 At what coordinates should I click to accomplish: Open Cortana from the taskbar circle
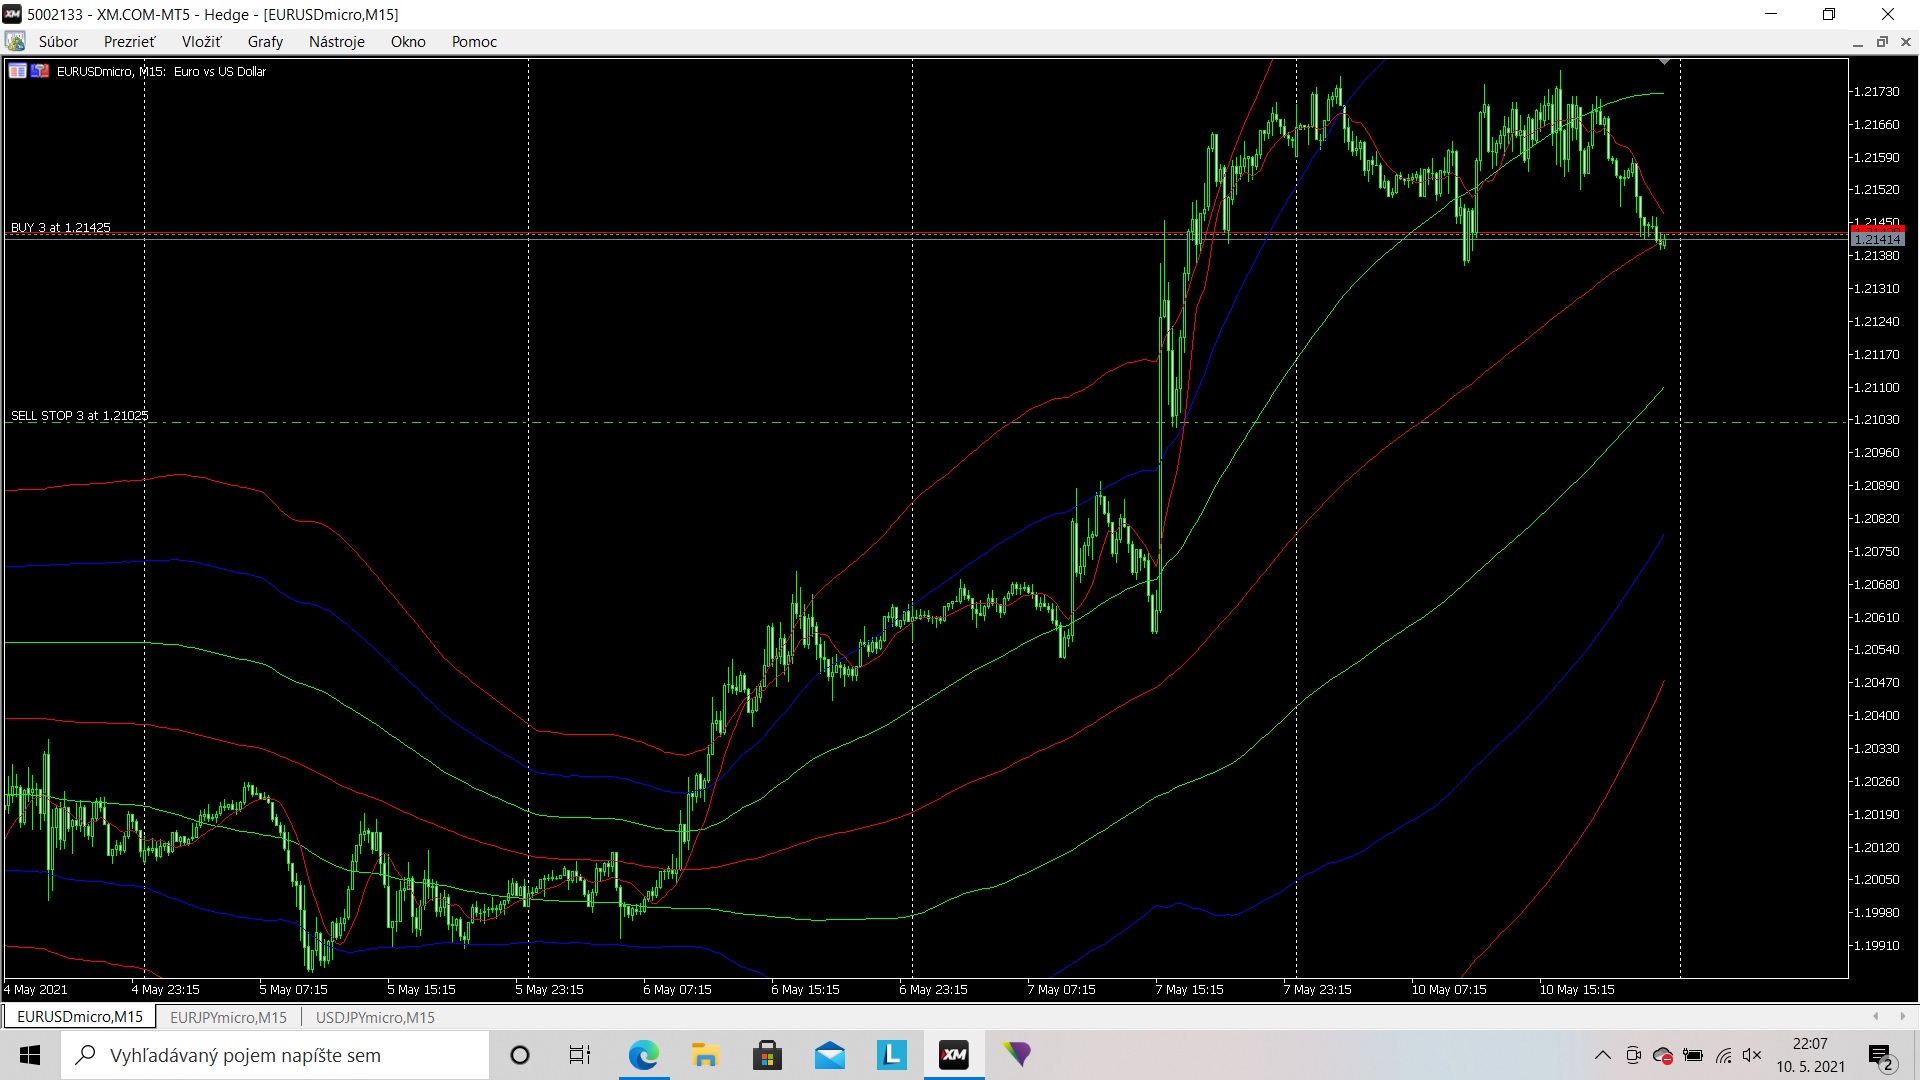click(520, 1055)
